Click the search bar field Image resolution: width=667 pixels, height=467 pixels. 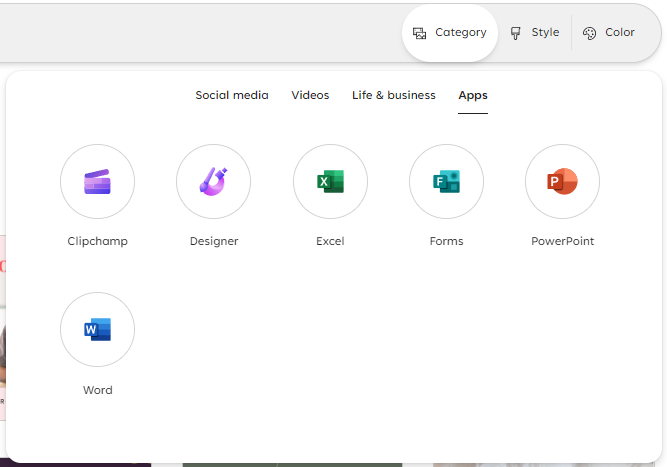(200, 33)
